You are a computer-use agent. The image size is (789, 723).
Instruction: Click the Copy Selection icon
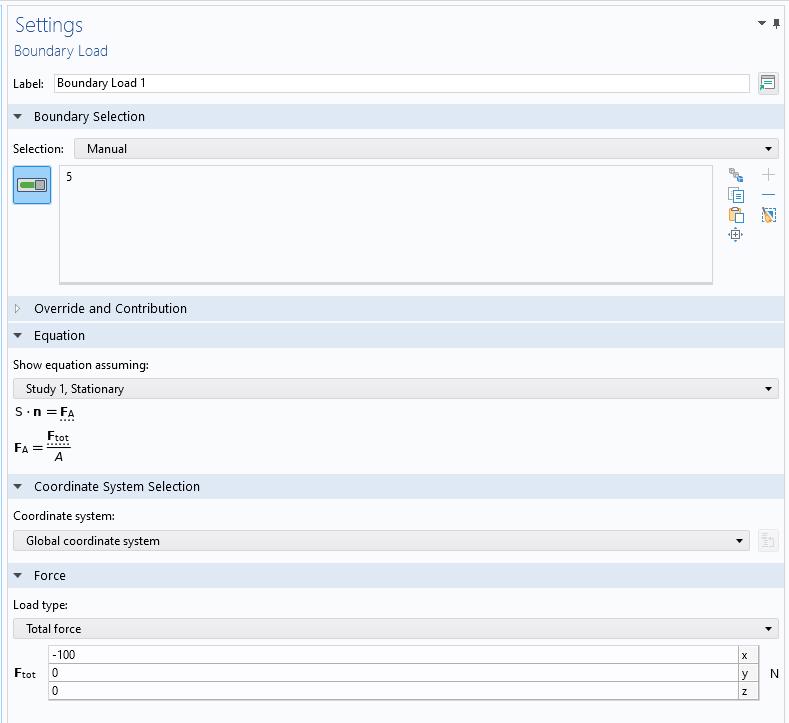(x=736, y=195)
